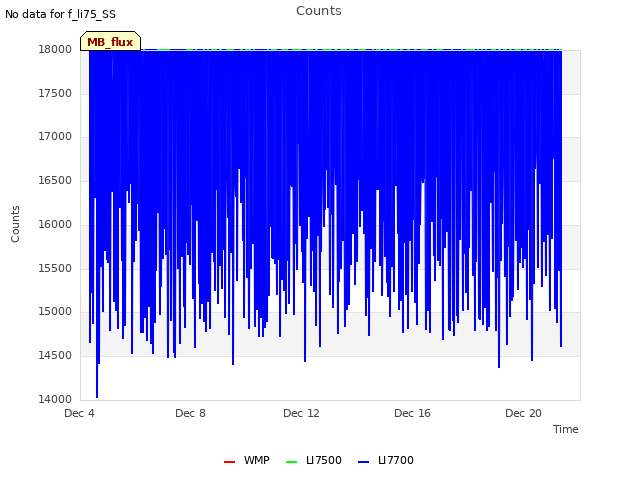The height and width of the screenshot is (480, 640).
Task: Click the 14500 y-axis tick label
Action: pos(55,356)
